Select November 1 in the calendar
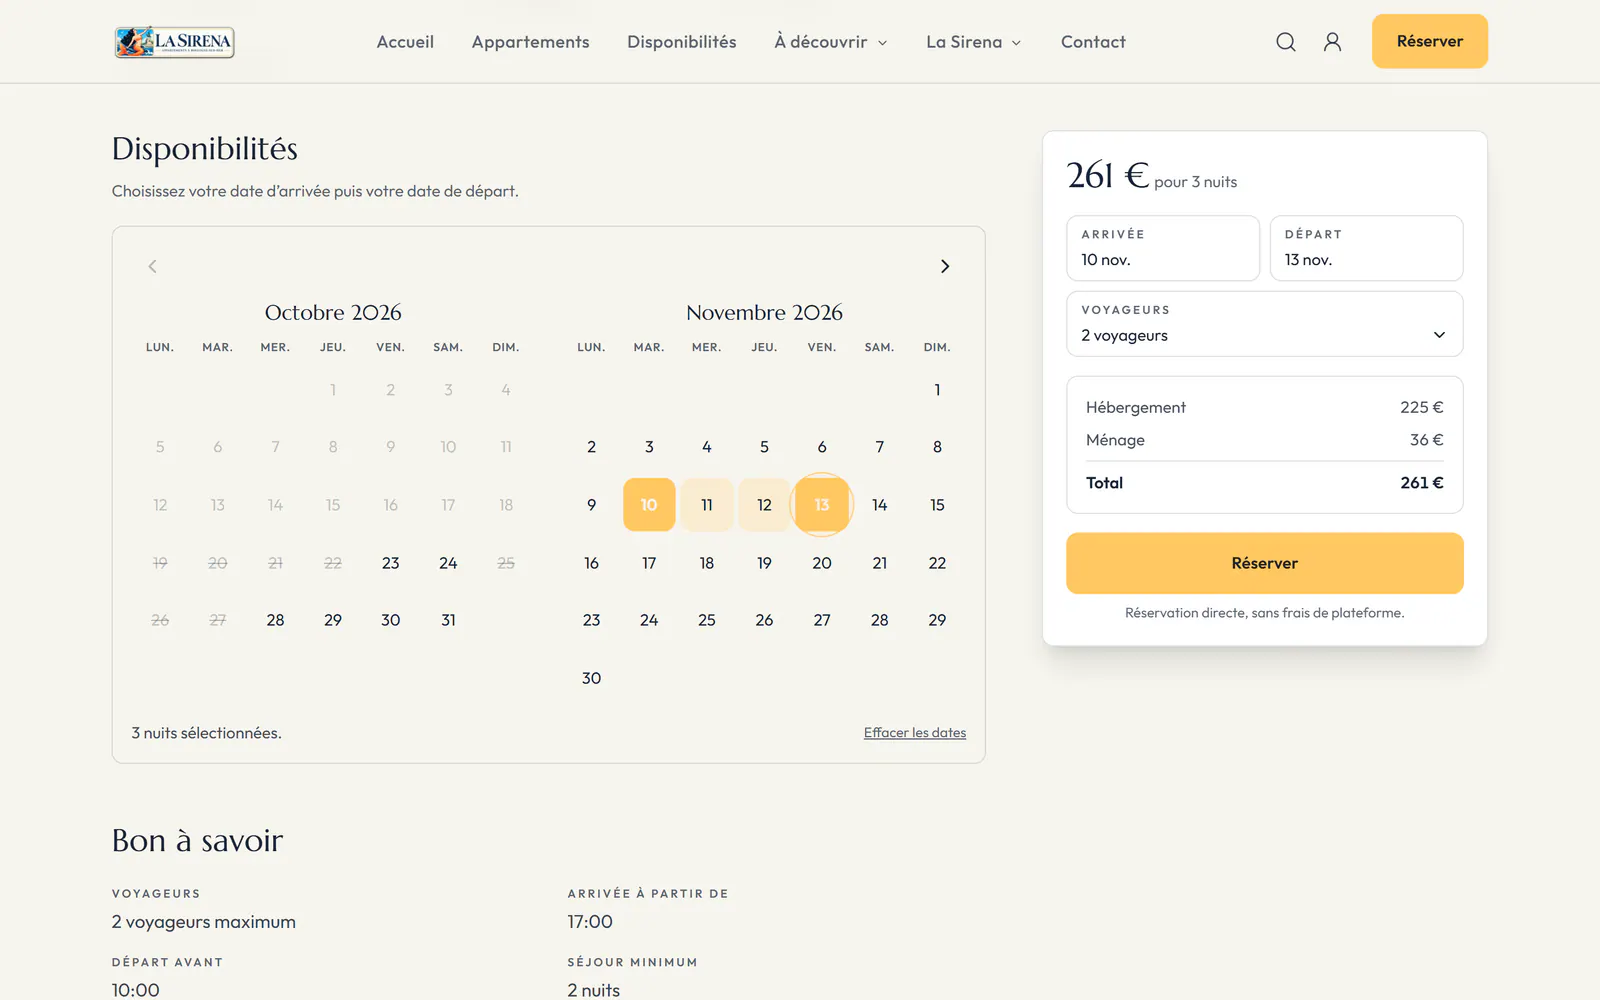This screenshot has width=1600, height=1000. coord(937,390)
